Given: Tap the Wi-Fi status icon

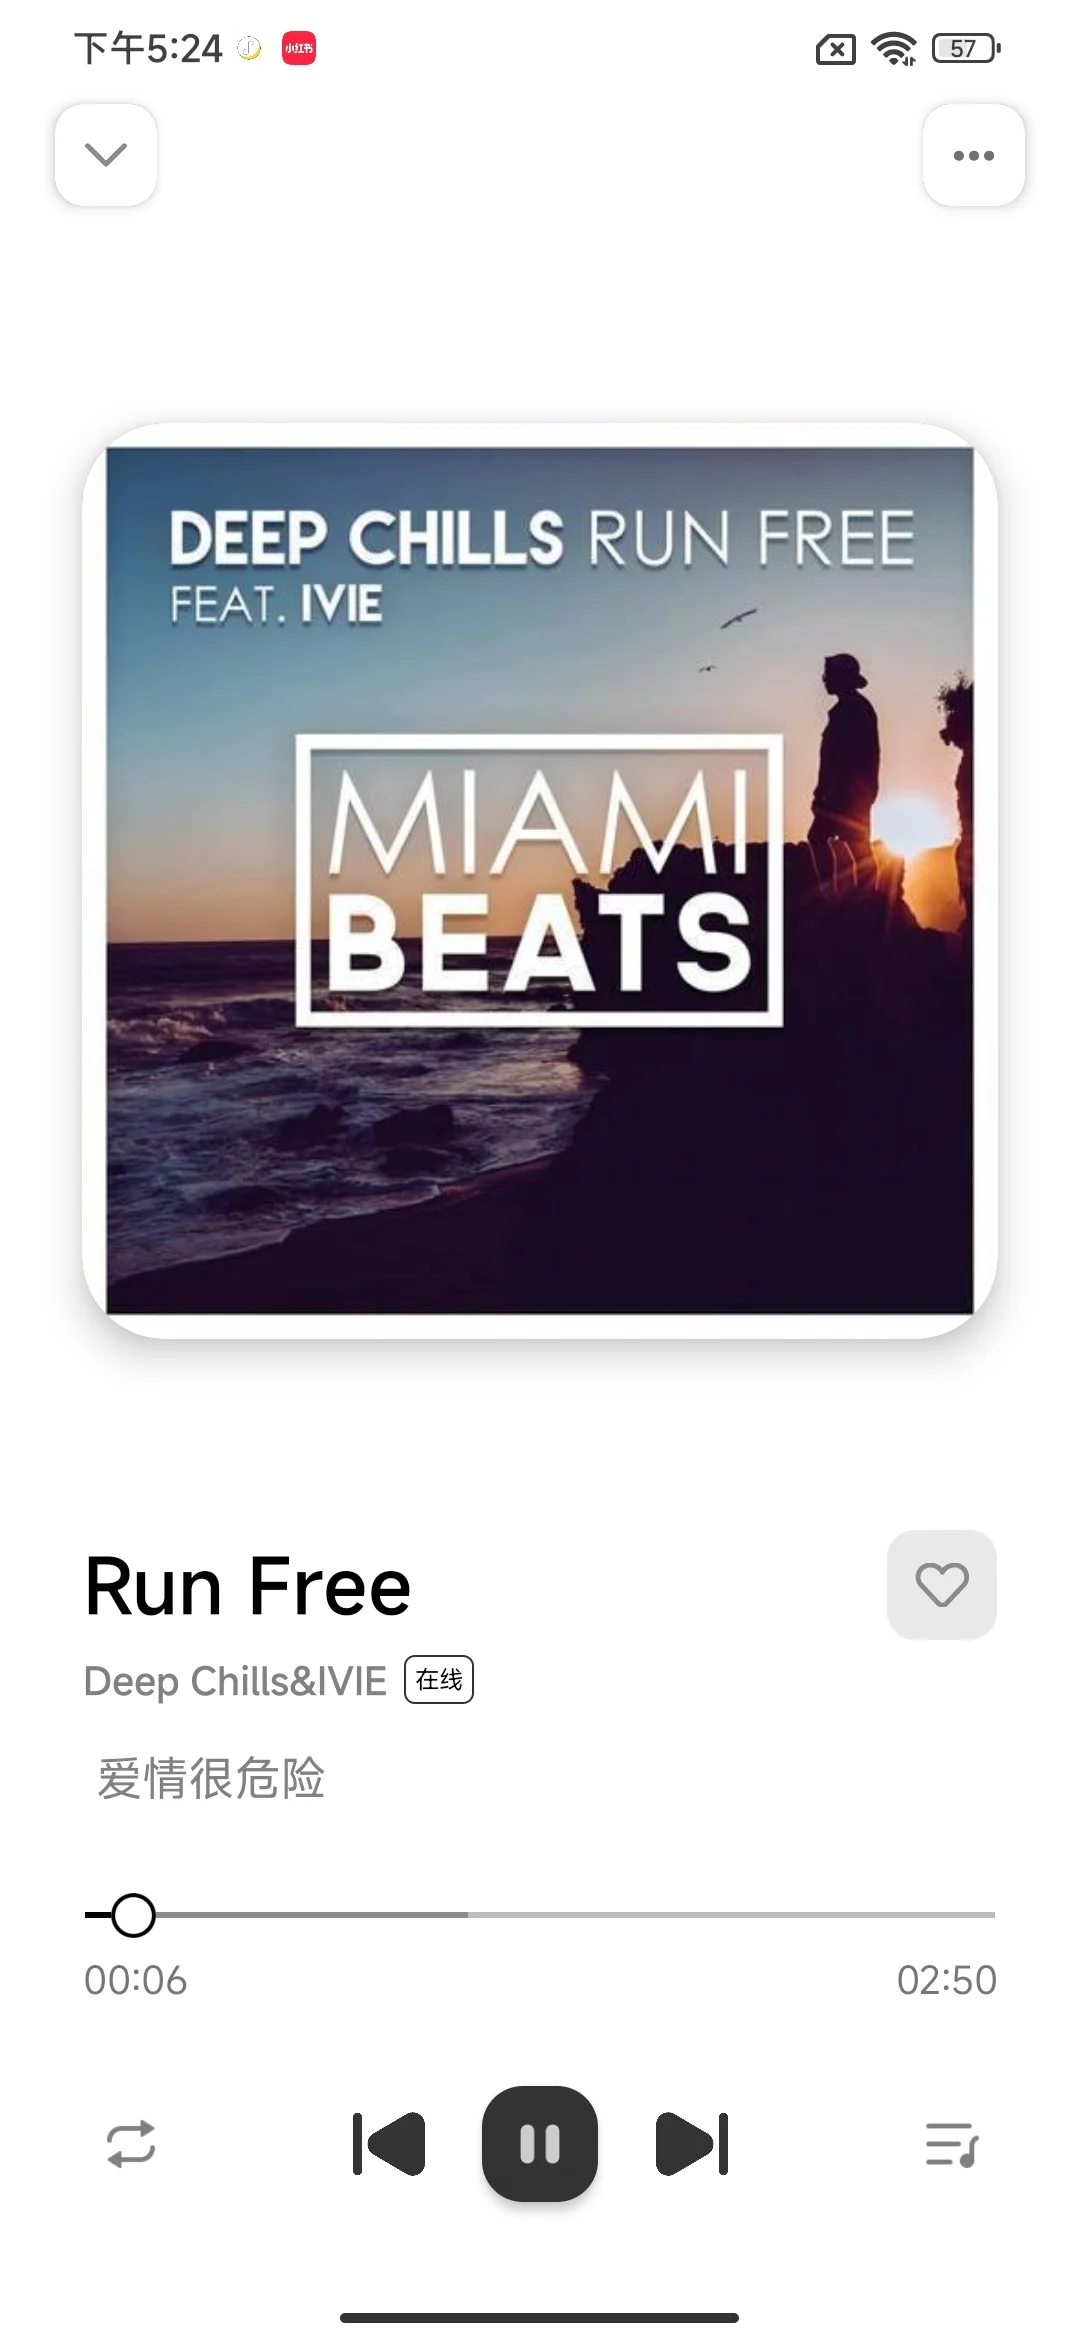Looking at the screenshot, I should pyautogui.click(x=894, y=48).
